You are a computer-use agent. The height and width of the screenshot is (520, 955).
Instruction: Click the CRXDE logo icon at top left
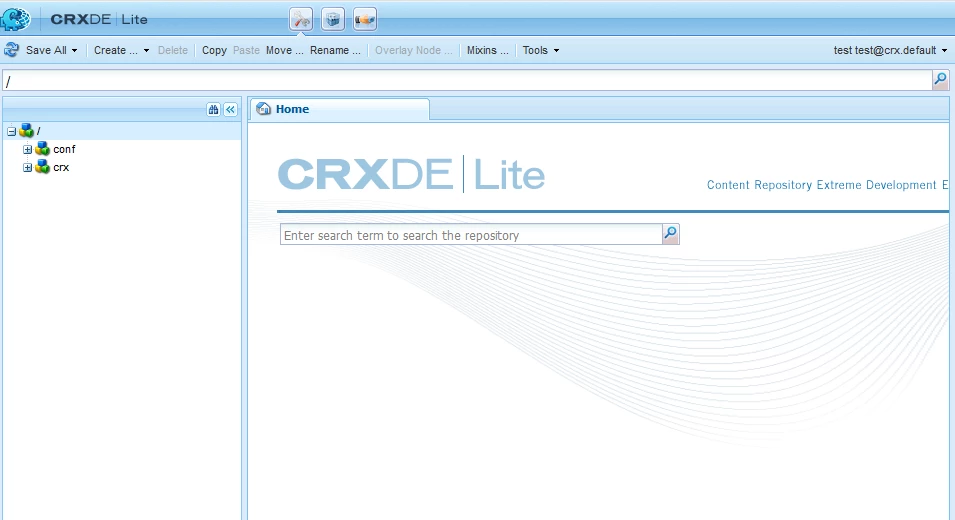pyautogui.click(x=15, y=19)
